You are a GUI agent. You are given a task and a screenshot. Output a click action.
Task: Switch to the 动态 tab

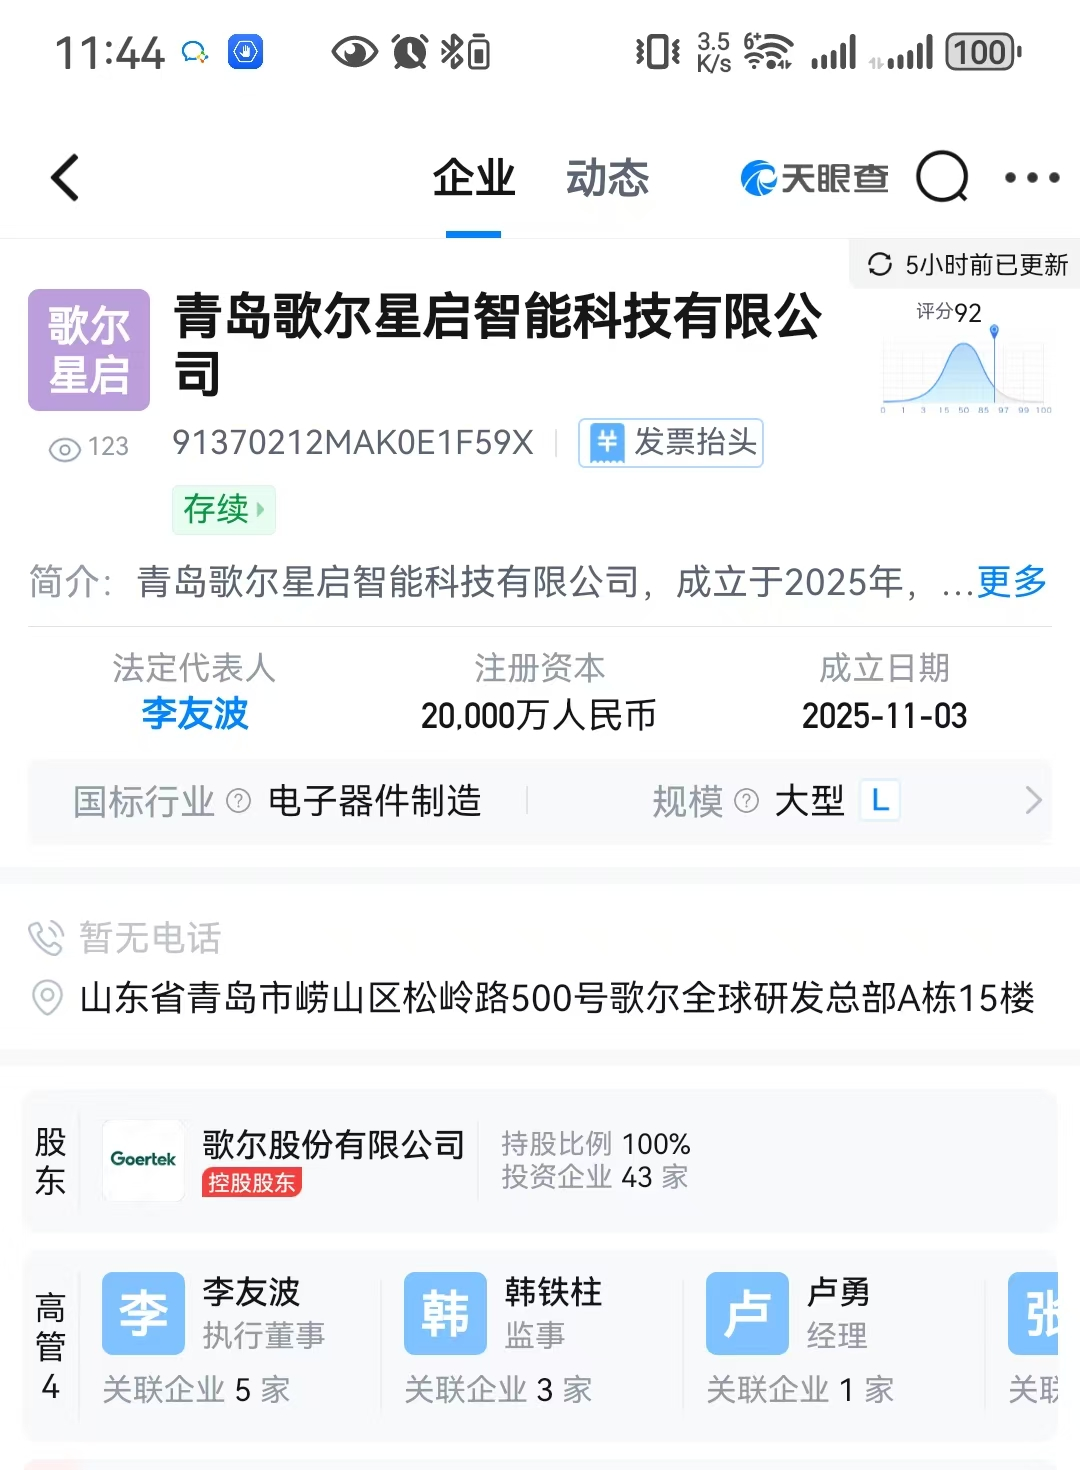point(607,178)
